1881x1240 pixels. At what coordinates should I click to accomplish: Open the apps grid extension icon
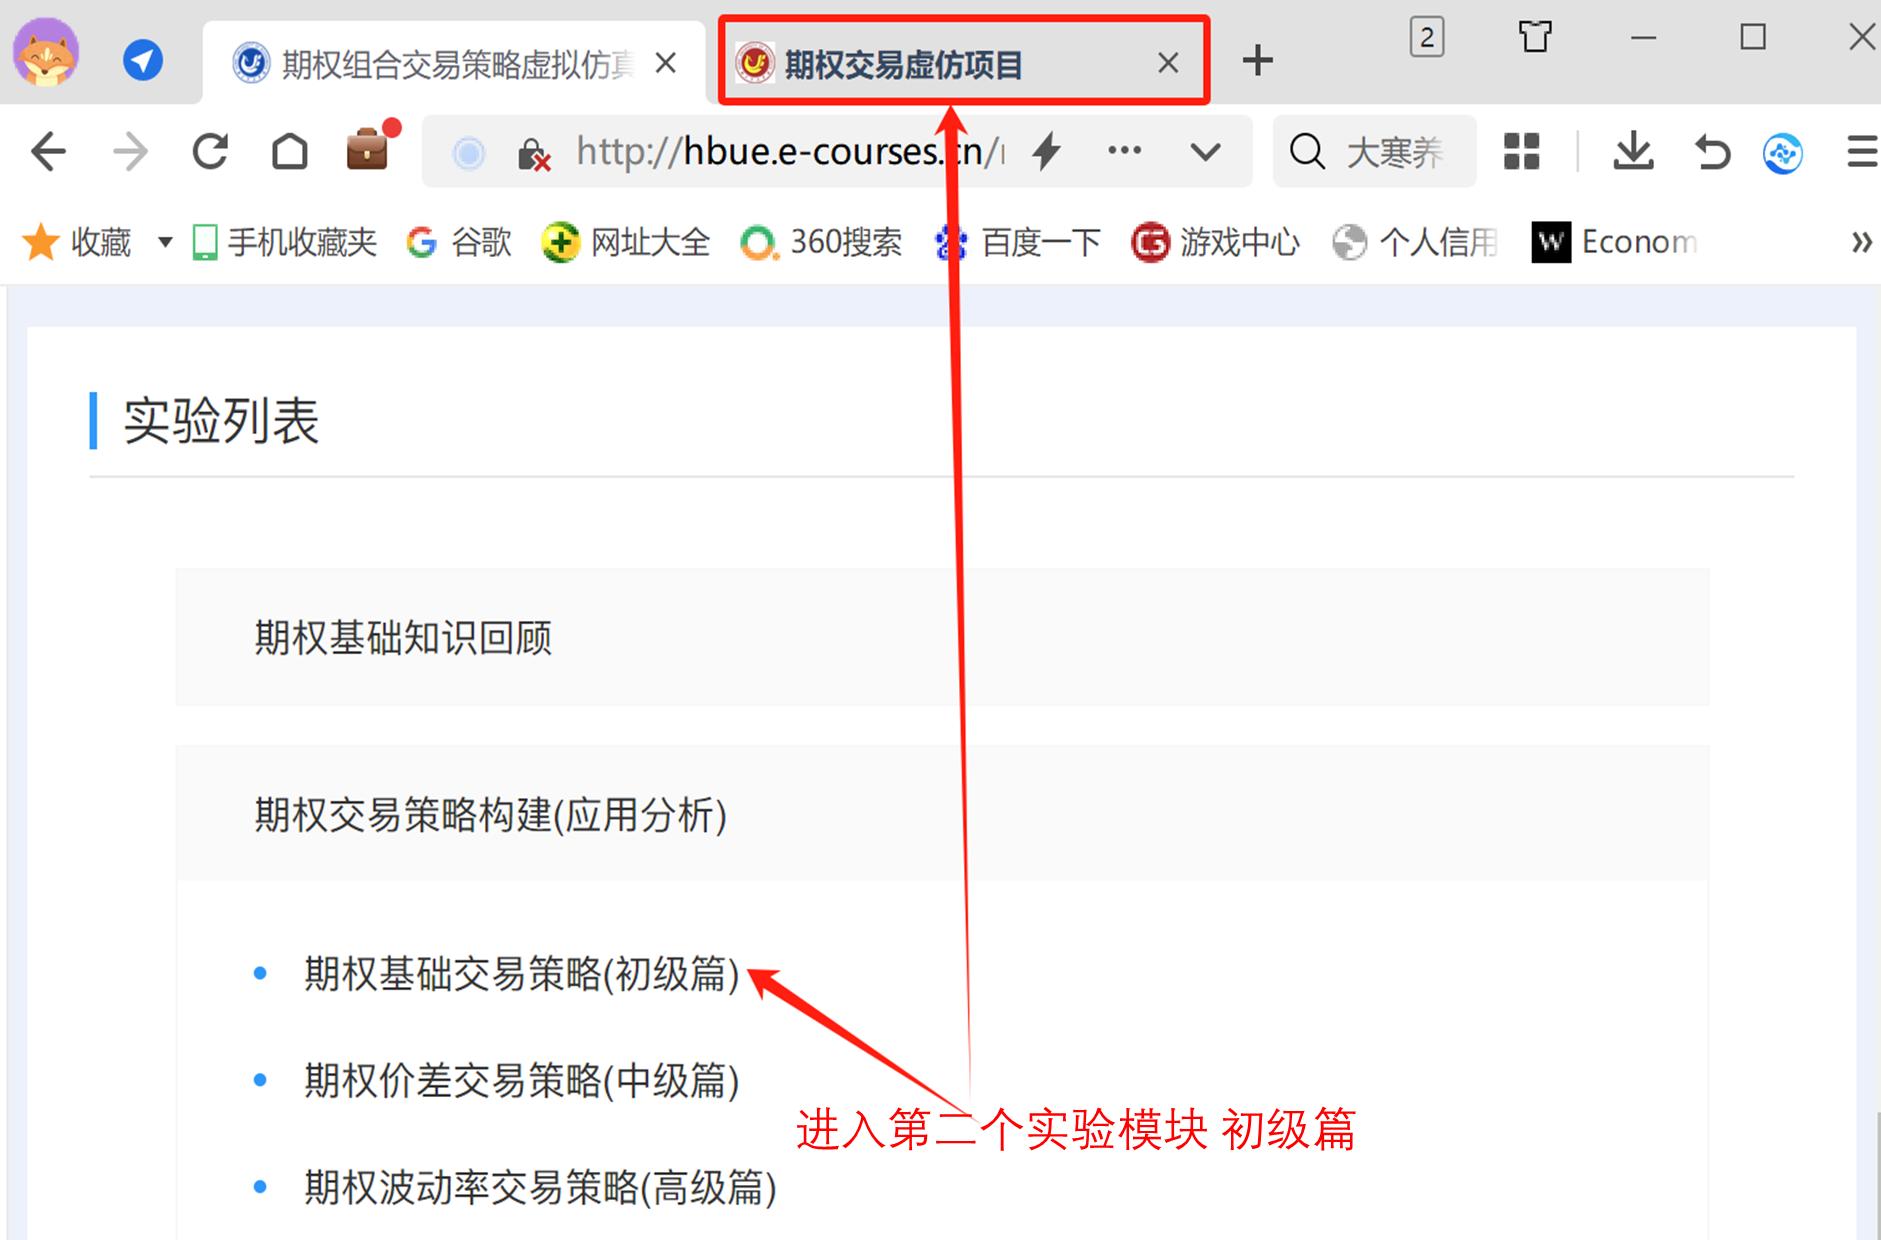[x=1522, y=152]
